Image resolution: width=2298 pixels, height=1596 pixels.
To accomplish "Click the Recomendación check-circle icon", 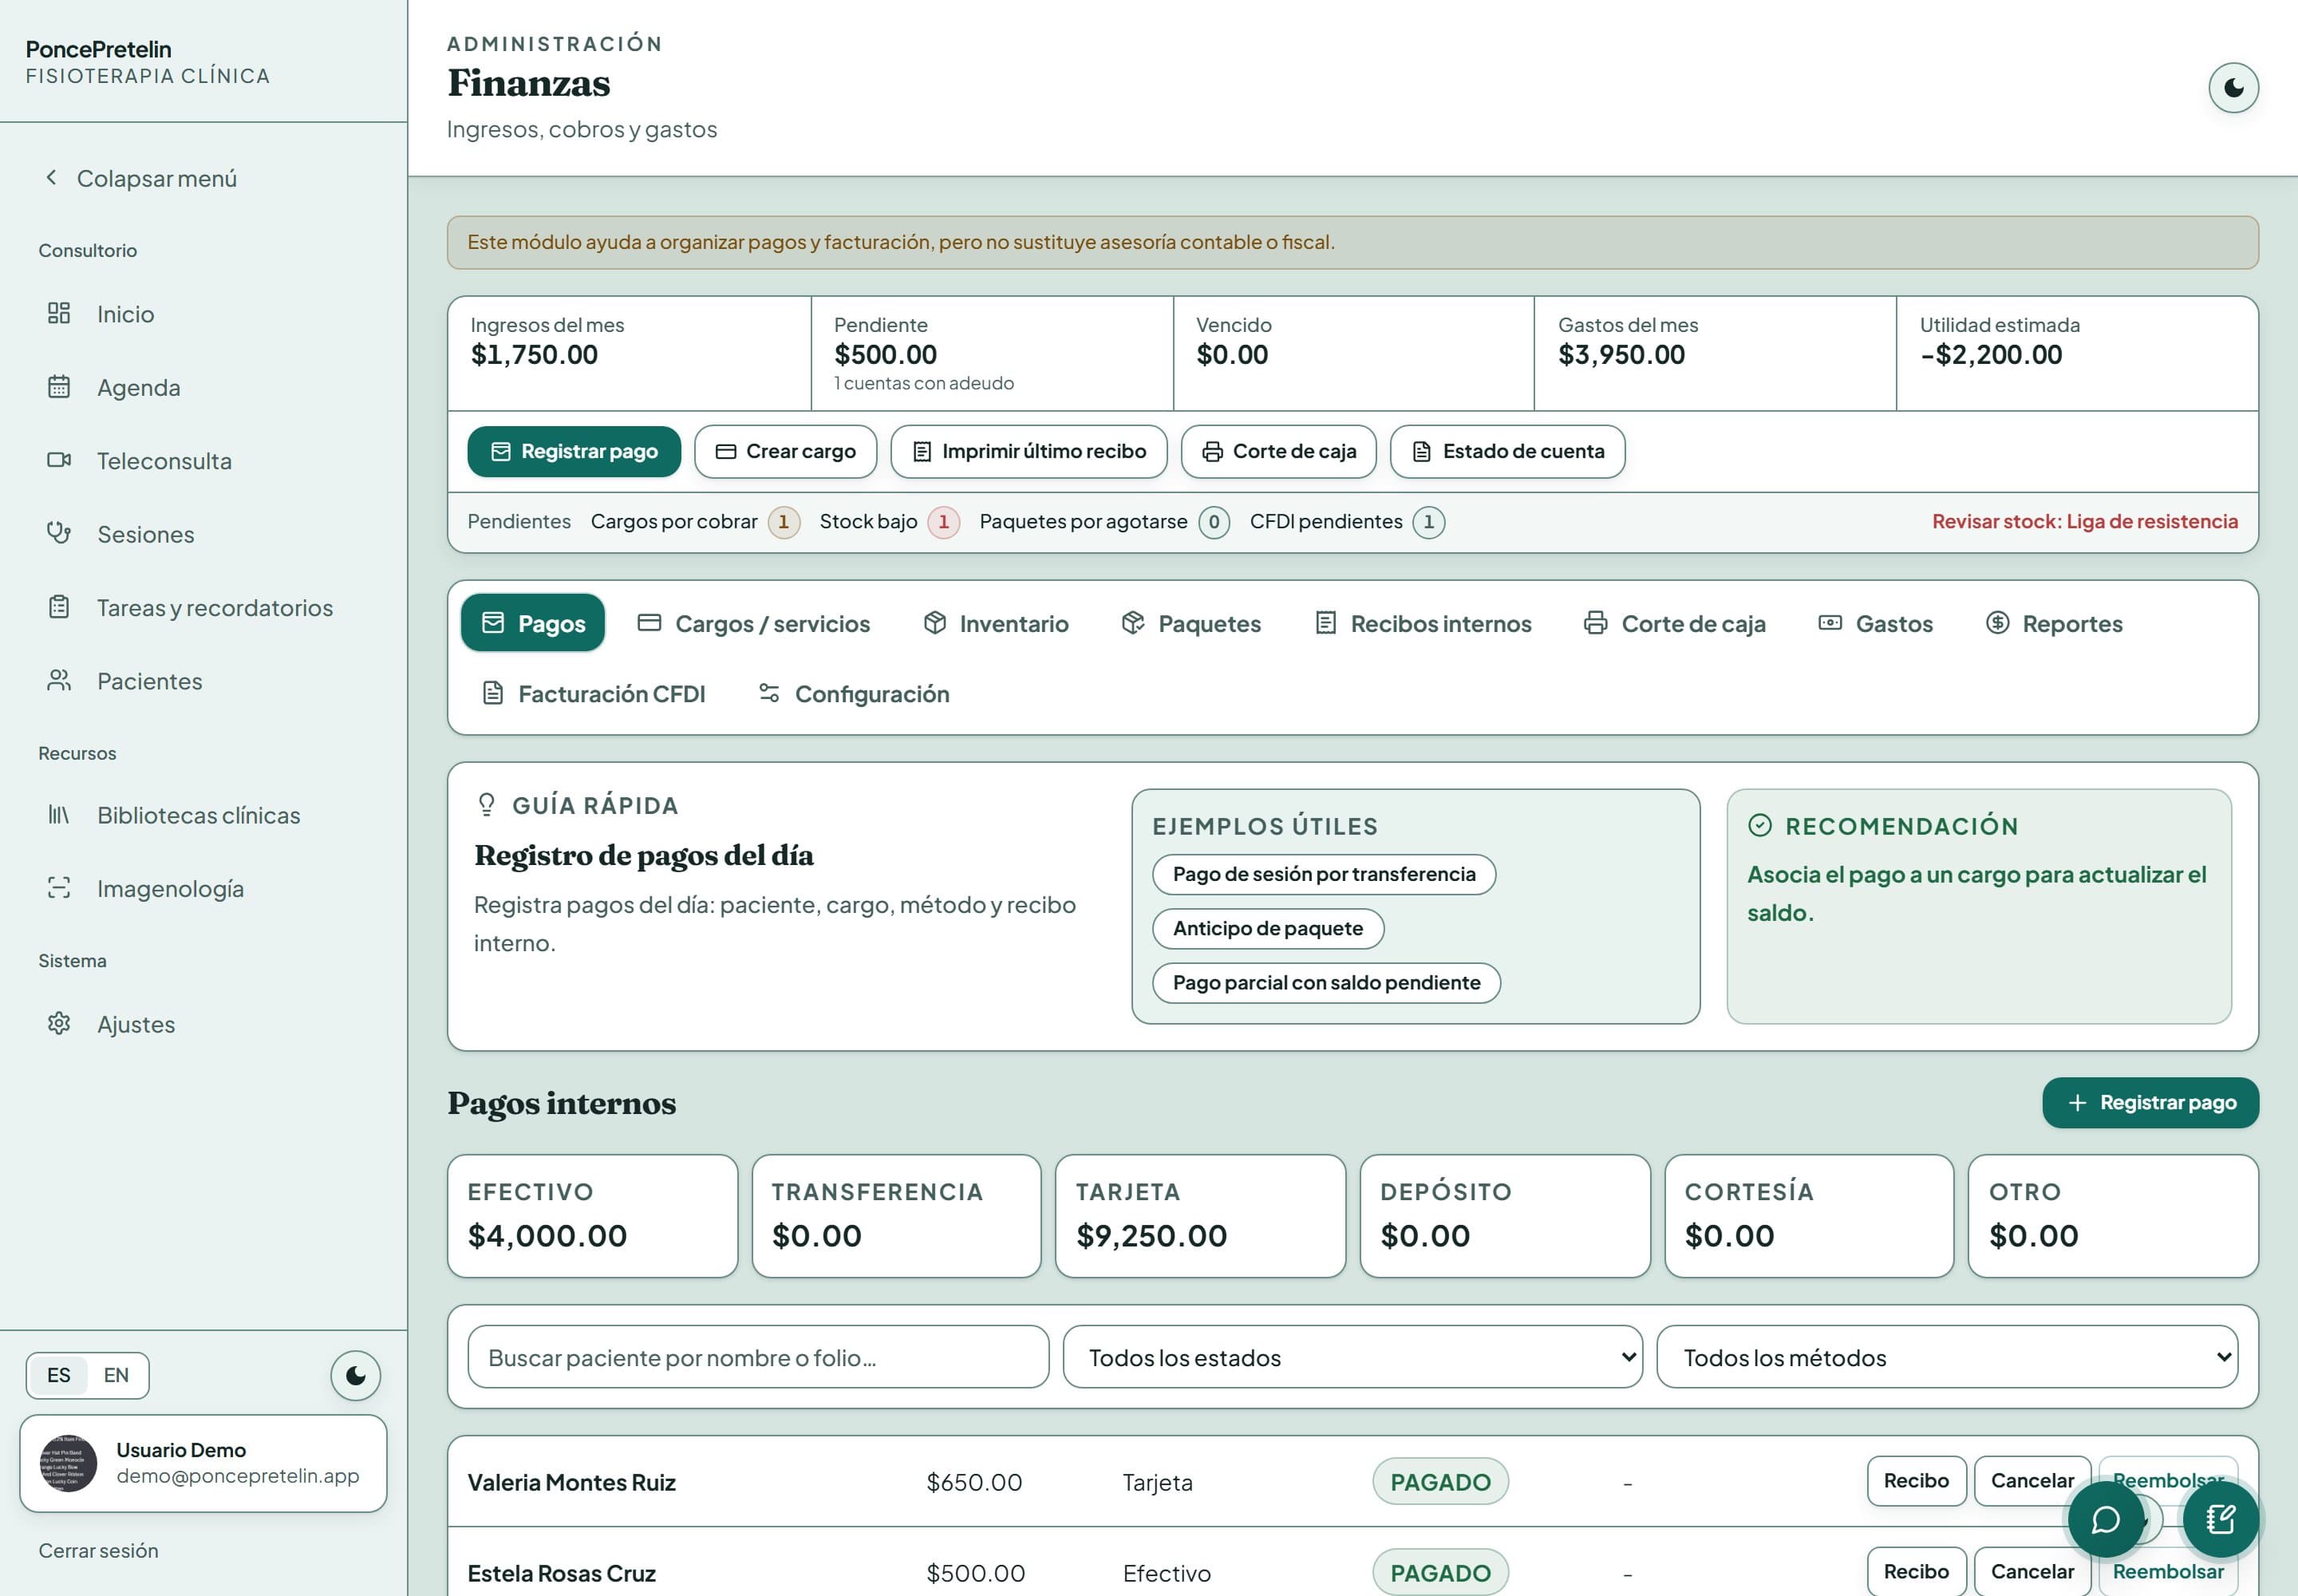I will click(1760, 825).
